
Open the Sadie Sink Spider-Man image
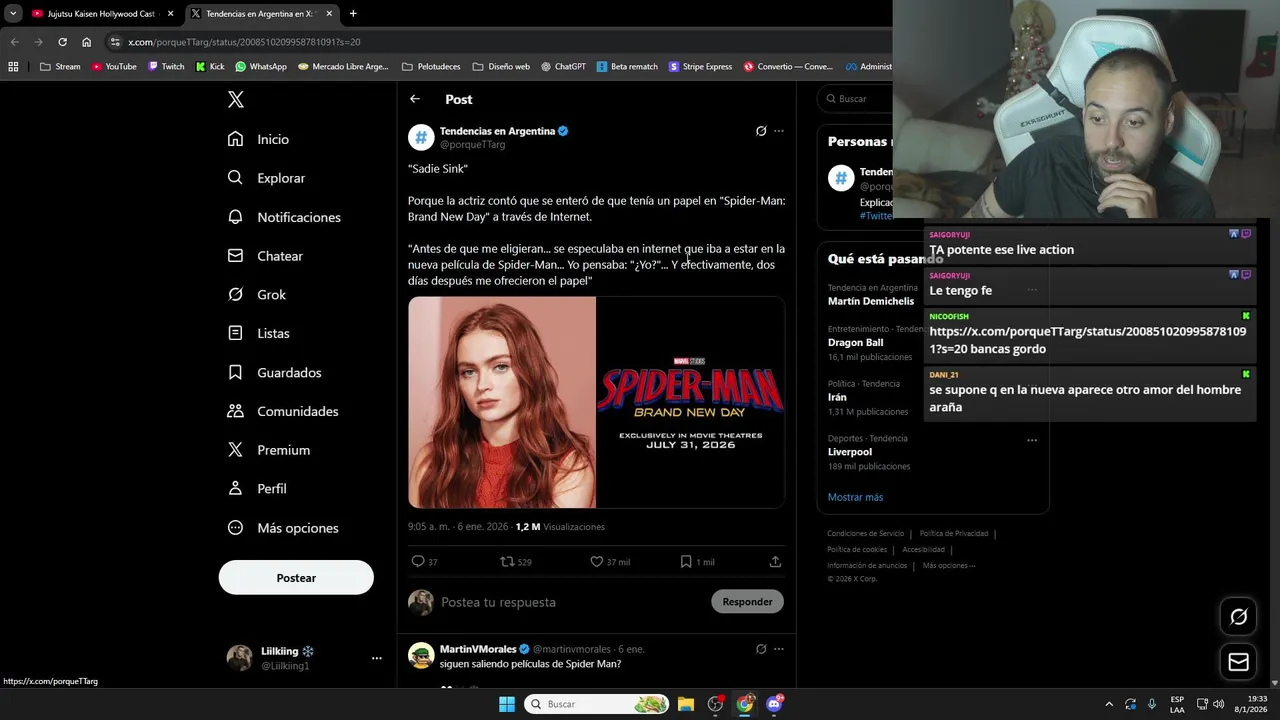click(x=596, y=402)
